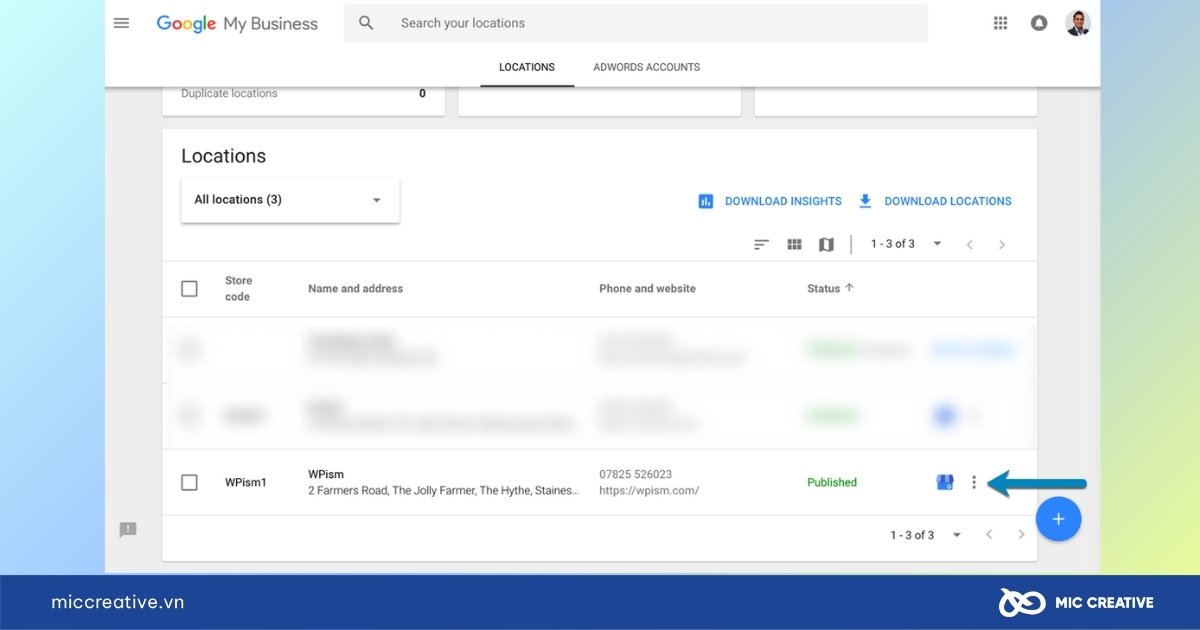This screenshot has width=1200, height=630.
Task: Open the user account avatar
Action: pos(1078,23)
